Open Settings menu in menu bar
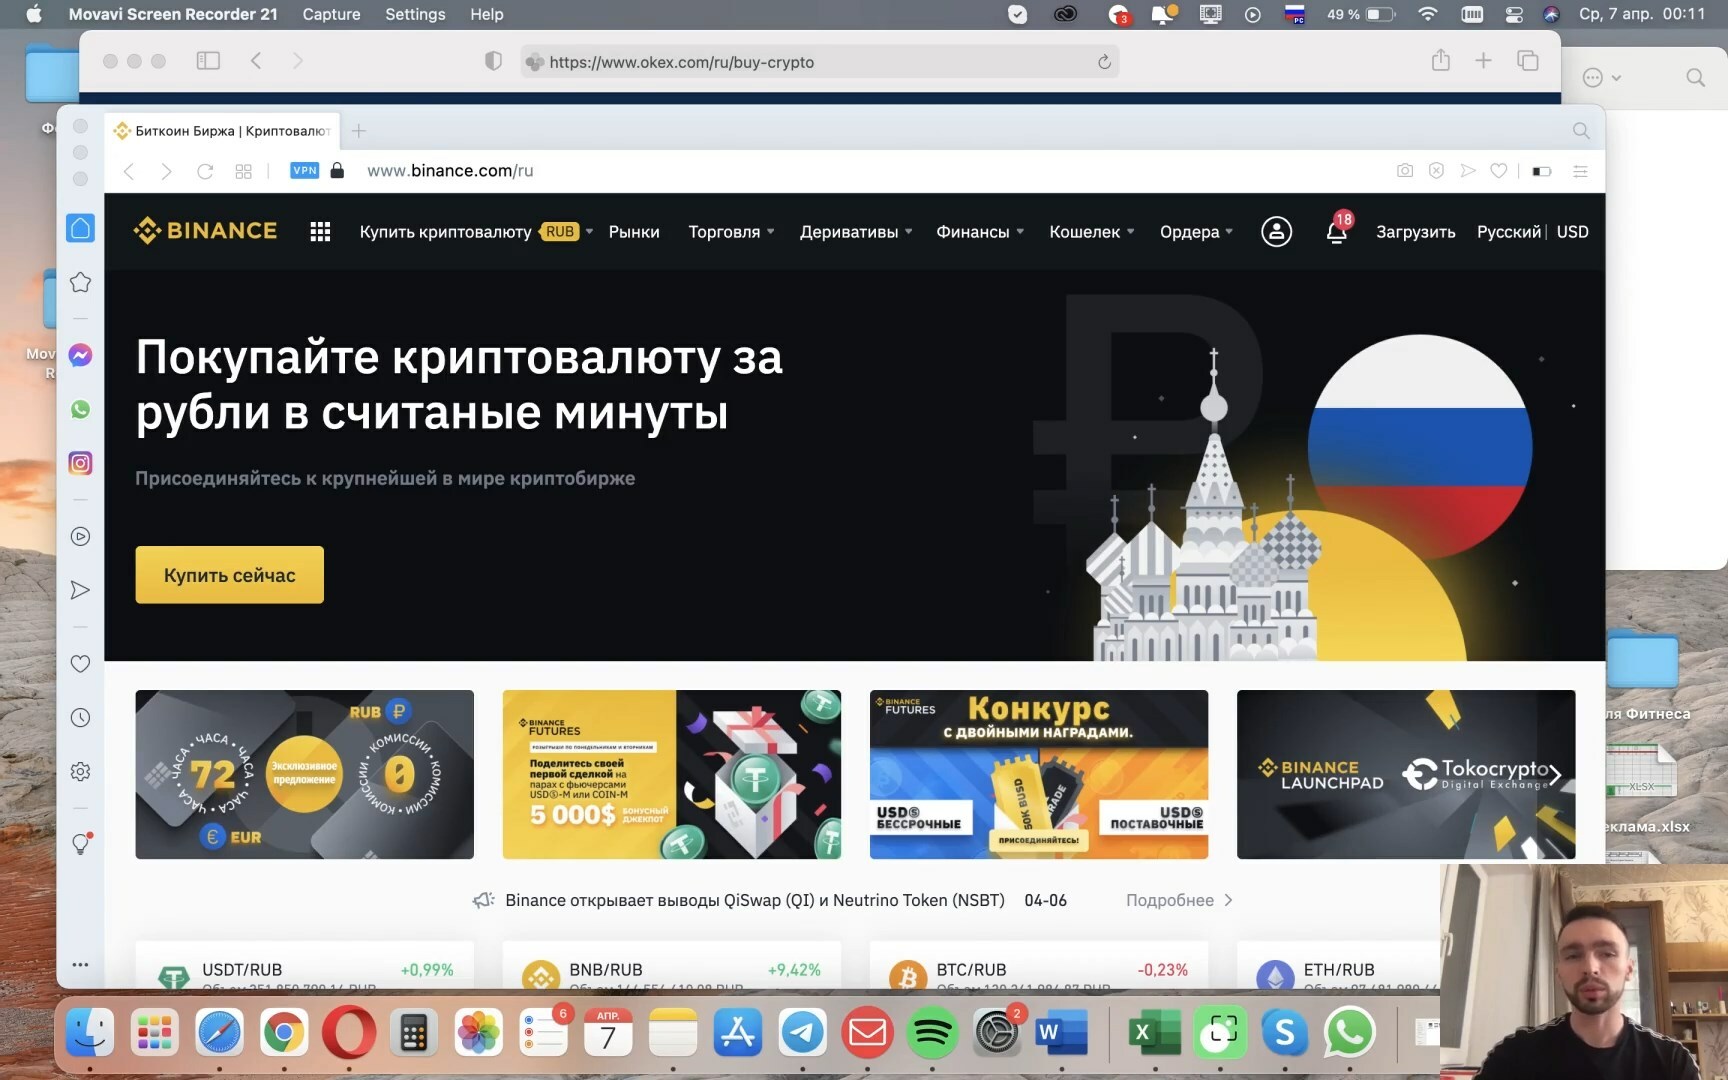Image resolution: width=1728 pixels, height=1080 pixels. click(x=415, y=14)
